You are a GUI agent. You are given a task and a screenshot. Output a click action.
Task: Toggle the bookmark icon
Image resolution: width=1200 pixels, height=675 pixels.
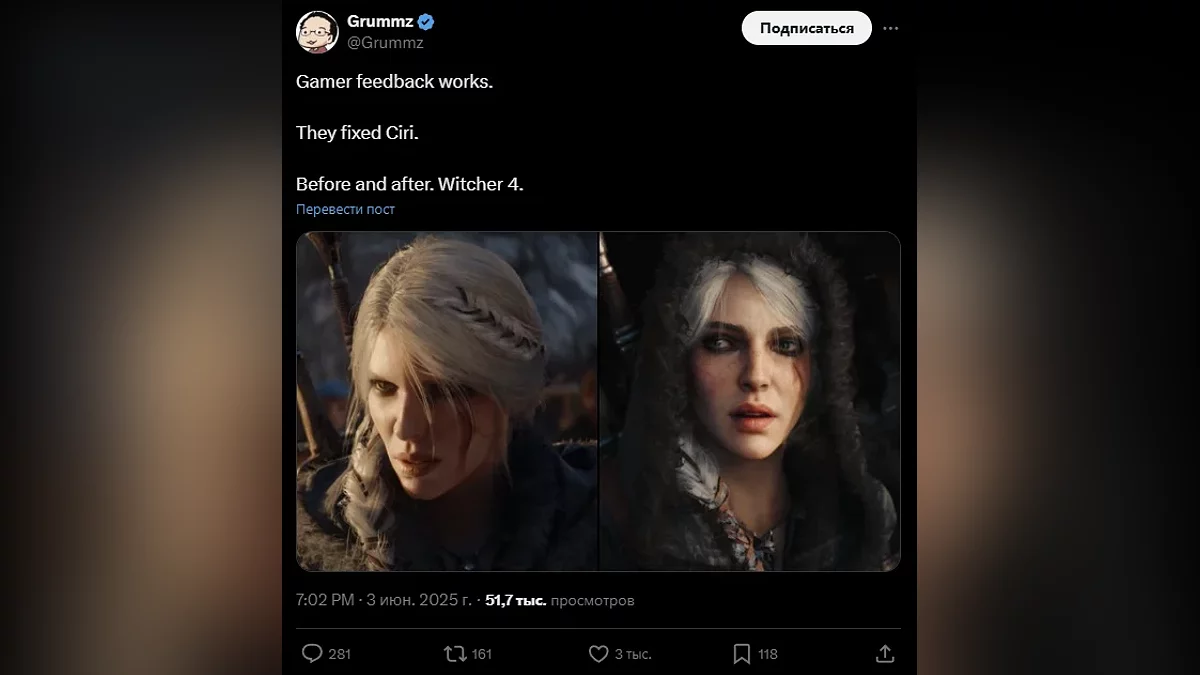742,654
